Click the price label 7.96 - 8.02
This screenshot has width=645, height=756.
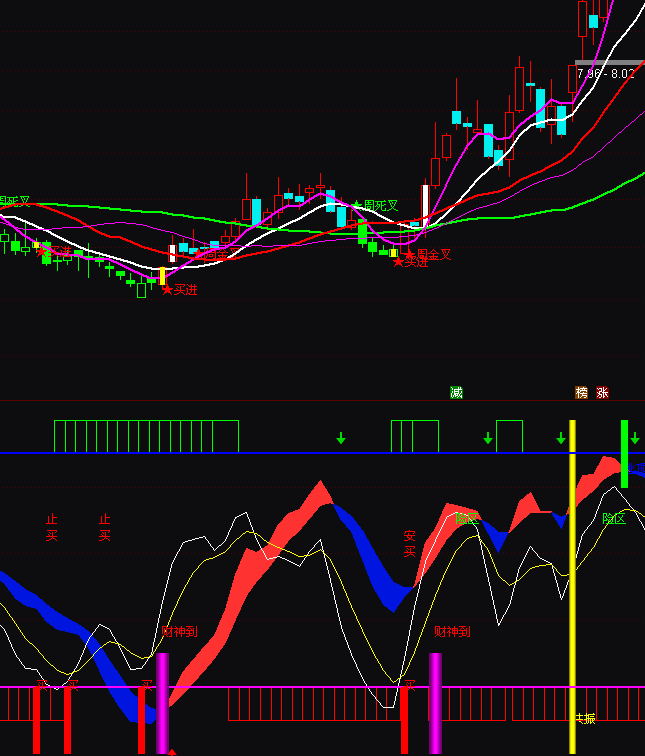pos(606,73)
